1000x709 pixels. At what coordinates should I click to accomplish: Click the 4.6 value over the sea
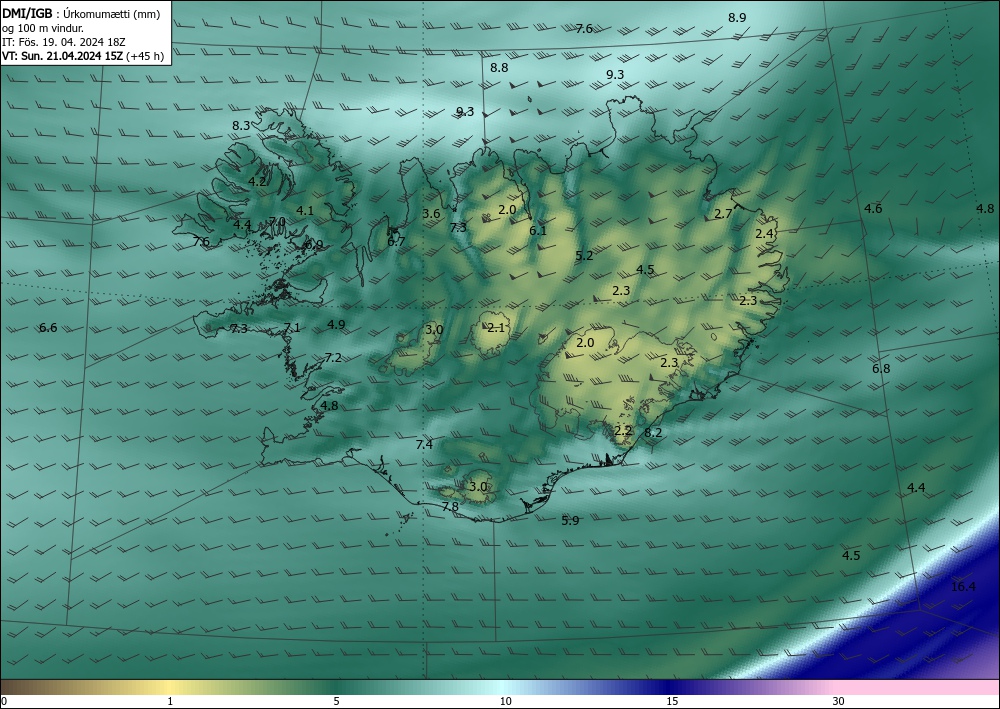(x=873, y=208)
